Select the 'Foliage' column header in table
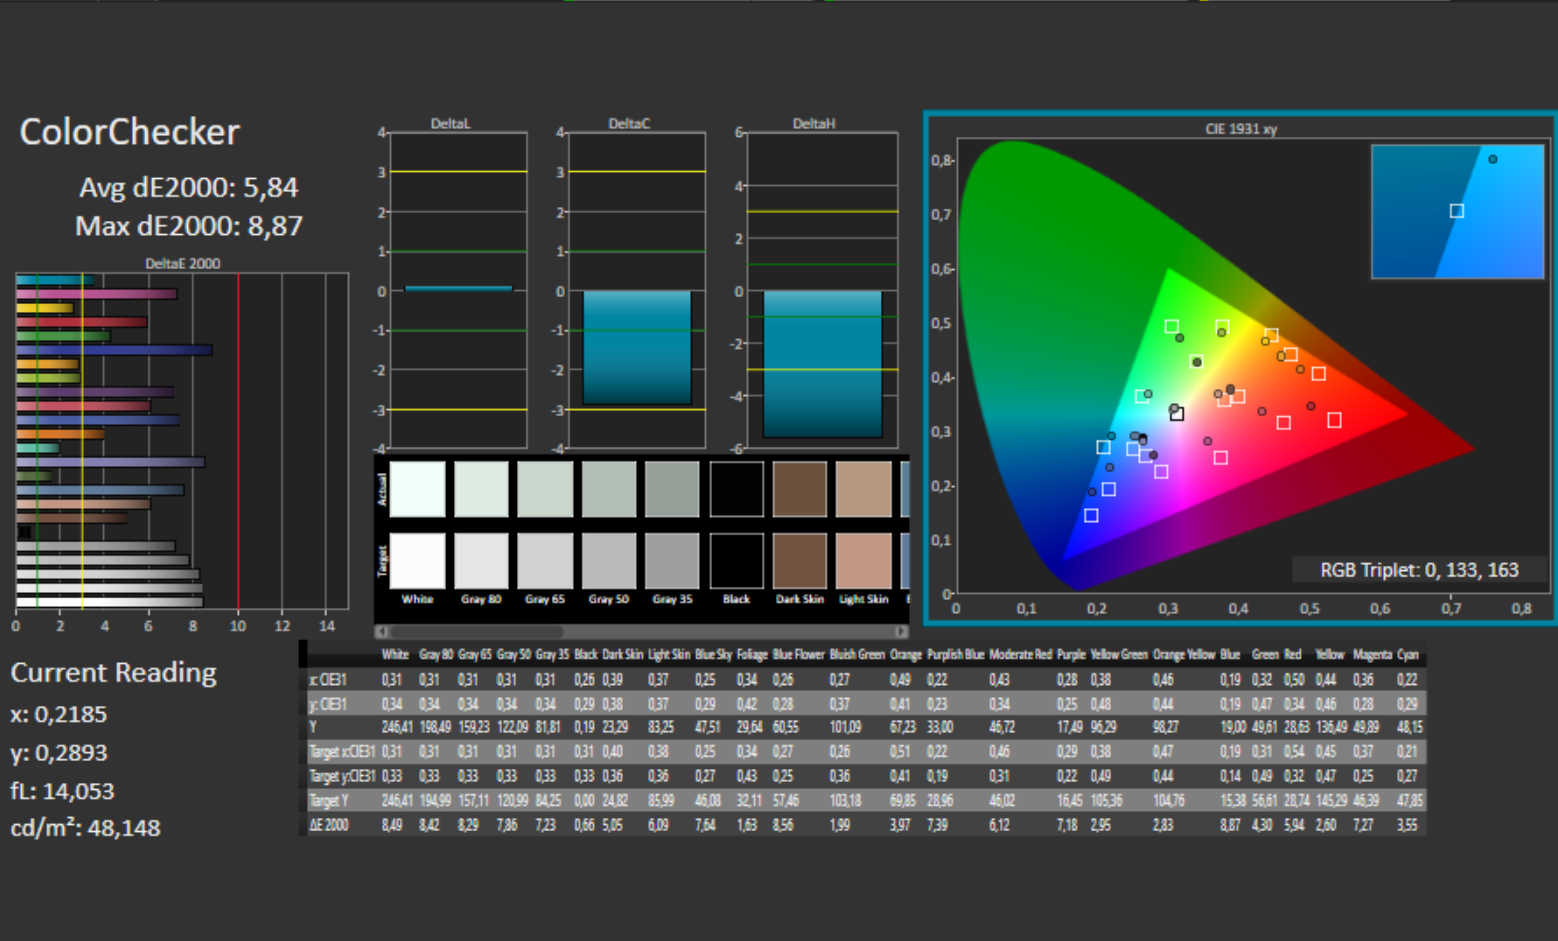The height and width of the screenshot is (941, 1558). (752, 655)
